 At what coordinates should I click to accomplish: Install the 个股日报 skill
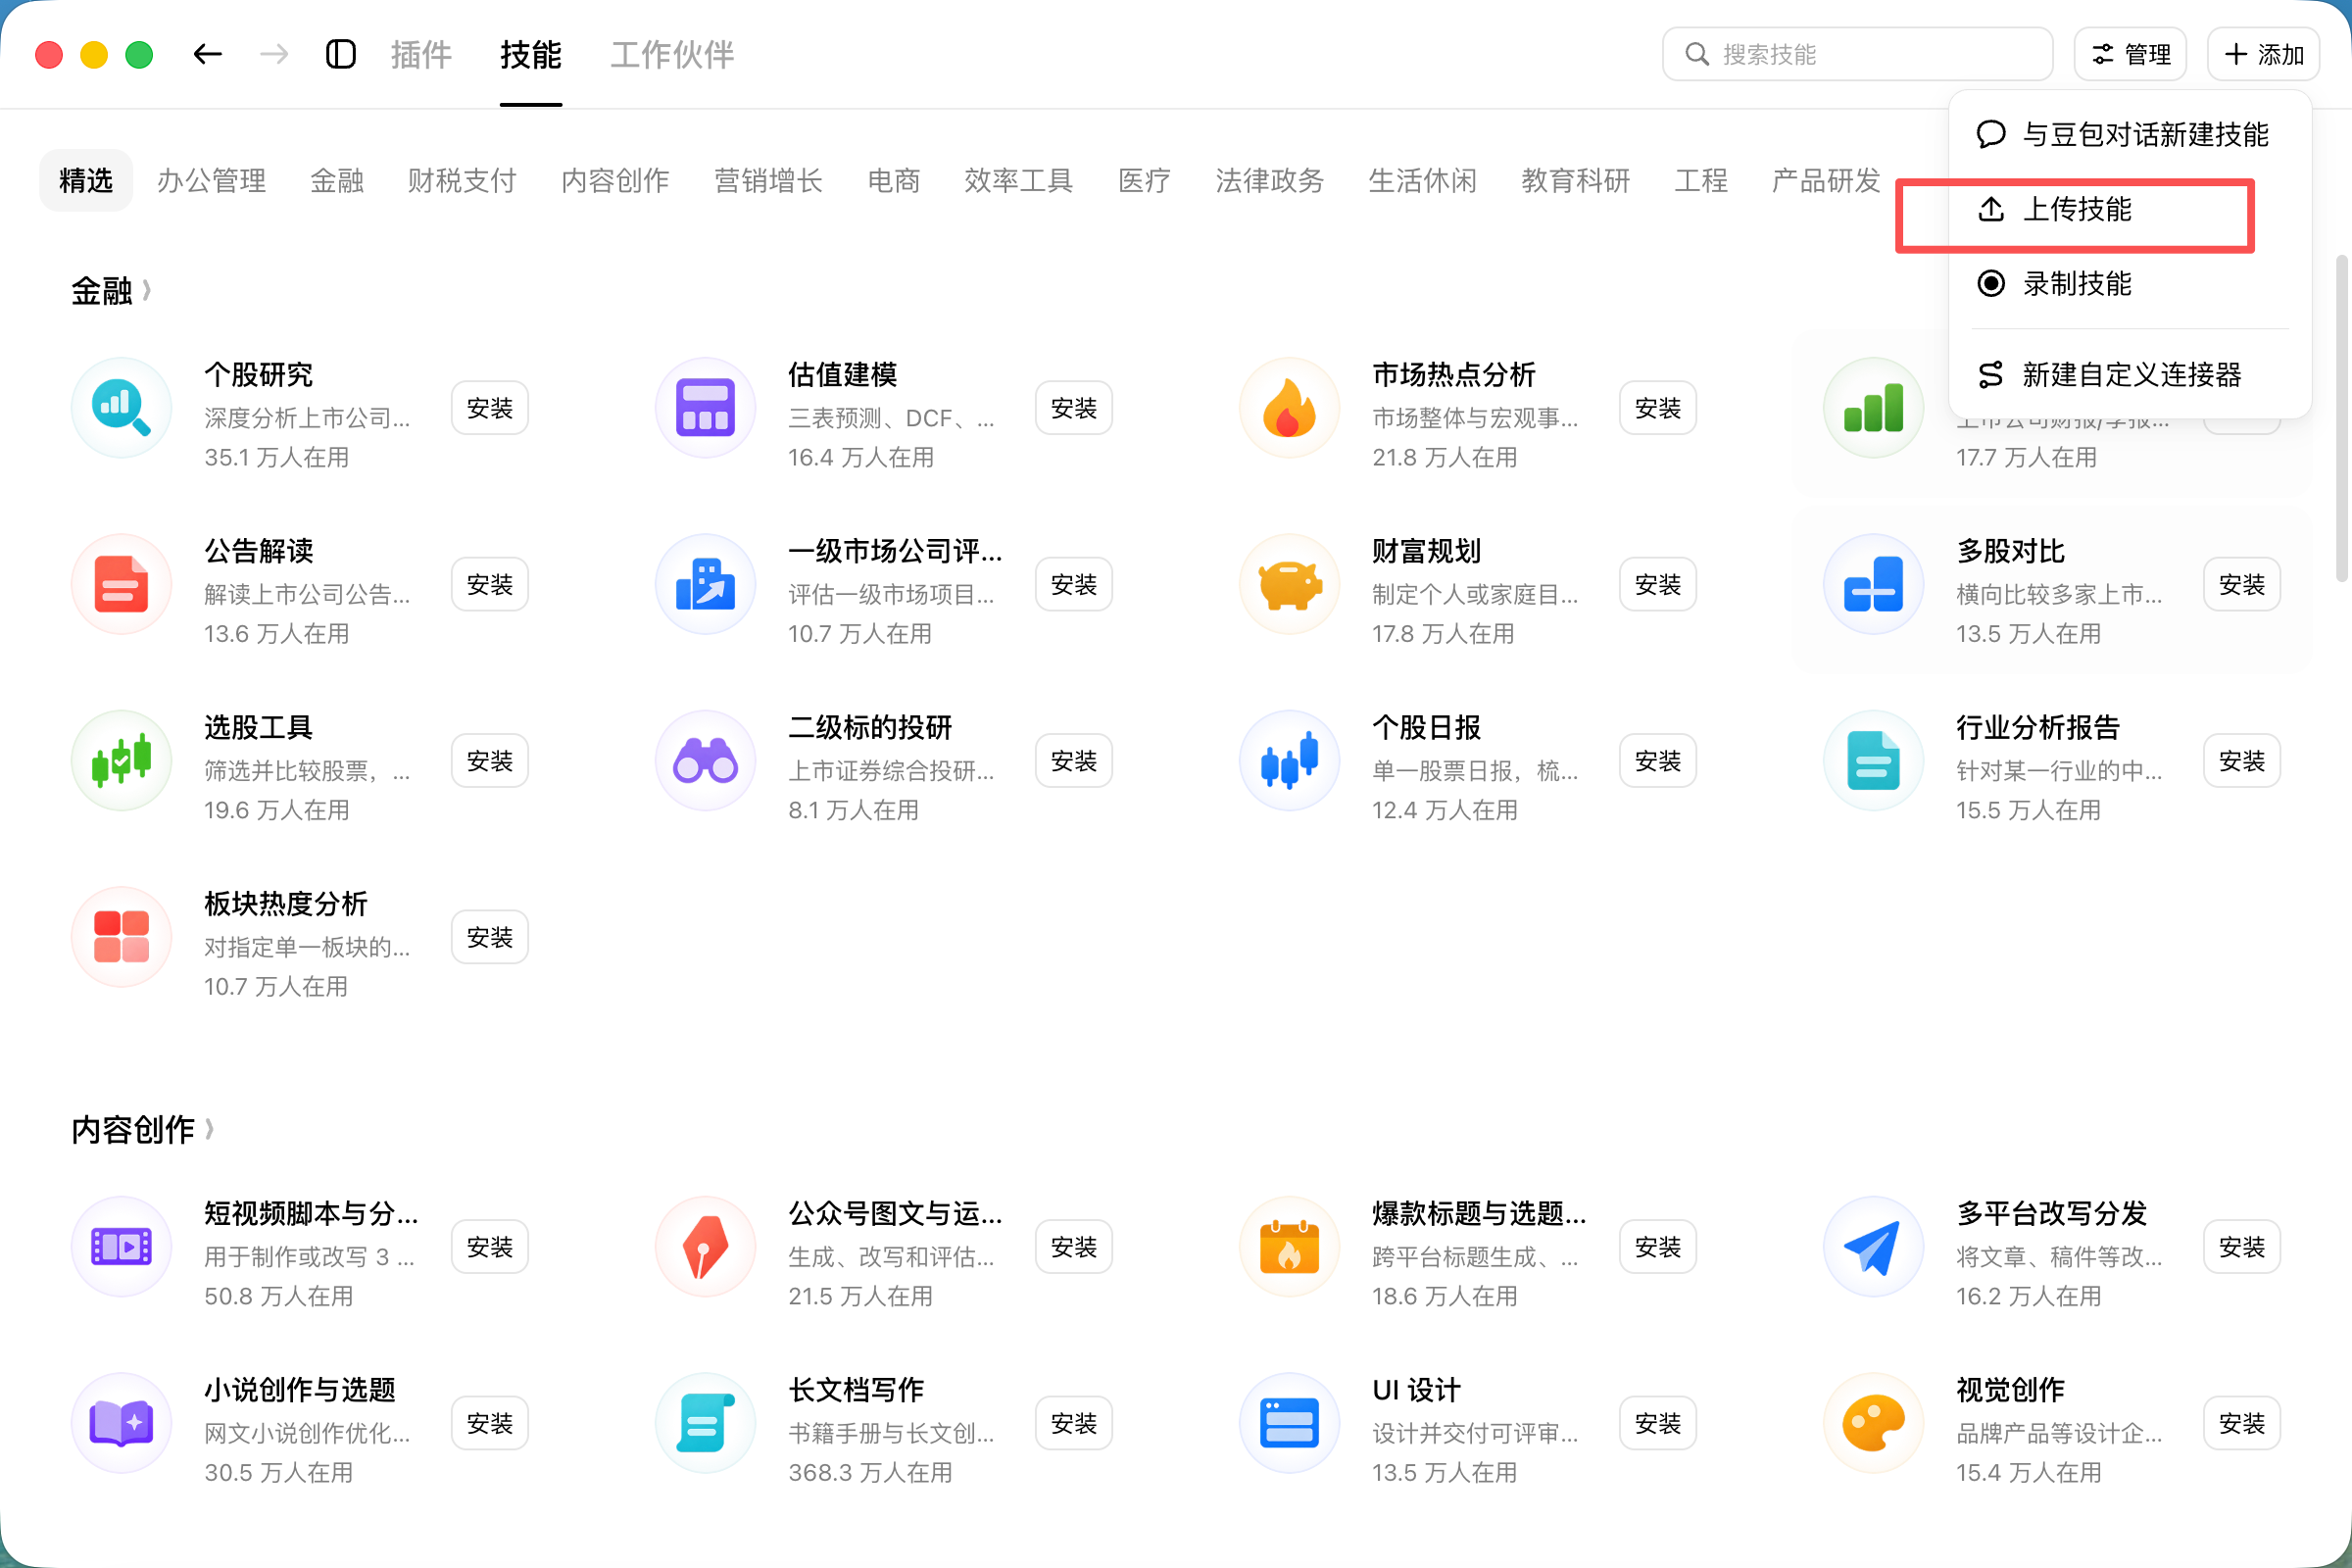click(x=1658, y=760)
